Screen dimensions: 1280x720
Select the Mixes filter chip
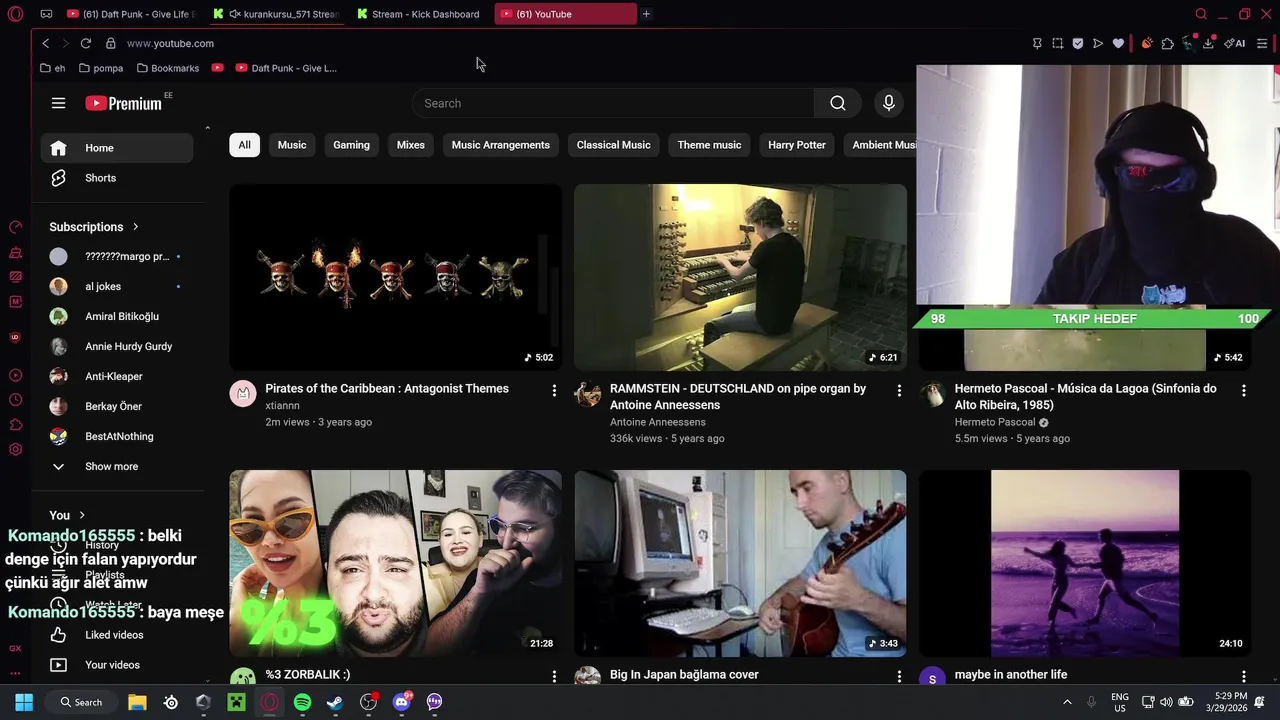[x=411, y=145]
